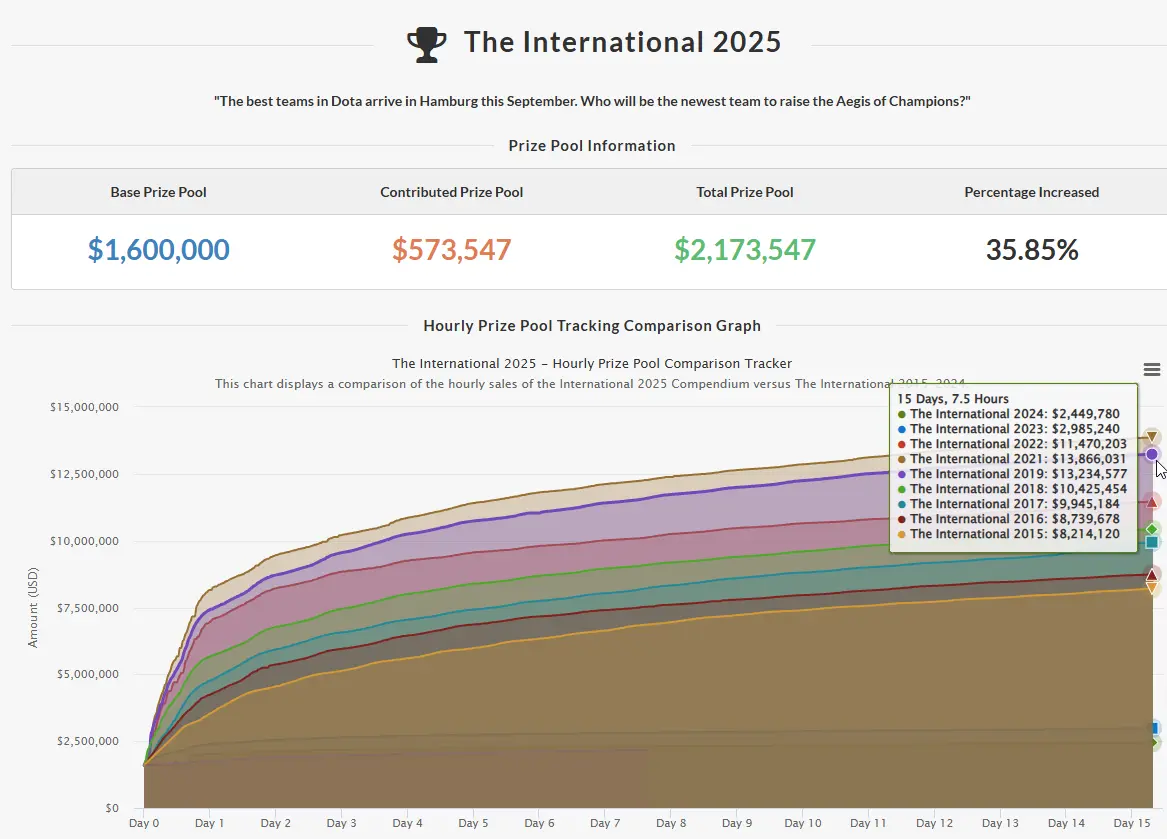Viewport: 1167px width, 839px height.
Task: Click the "Day 14" x-axis label
Action: point(1067,823)
